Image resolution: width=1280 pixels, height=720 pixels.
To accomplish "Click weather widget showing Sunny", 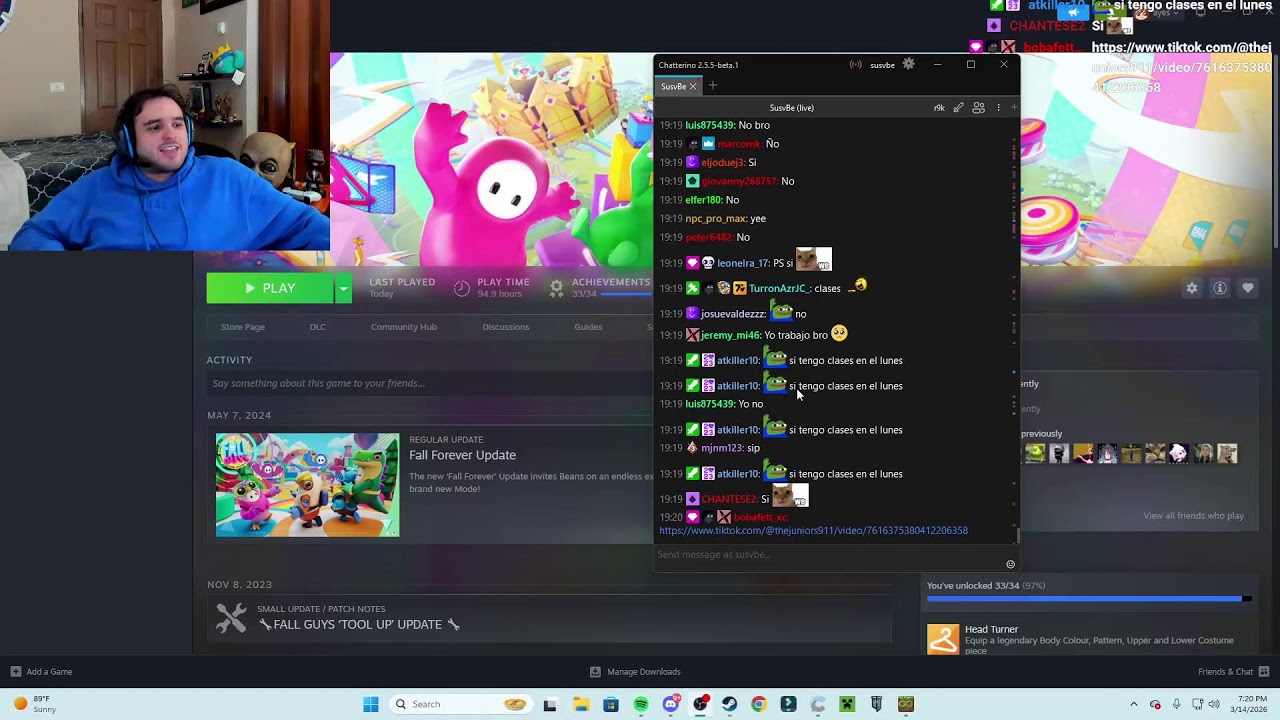I will pos(33,704).
